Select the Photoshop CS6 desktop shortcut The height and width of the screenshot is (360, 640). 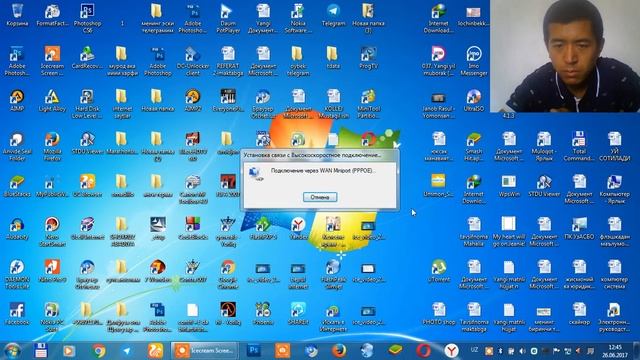pos(87,18)
